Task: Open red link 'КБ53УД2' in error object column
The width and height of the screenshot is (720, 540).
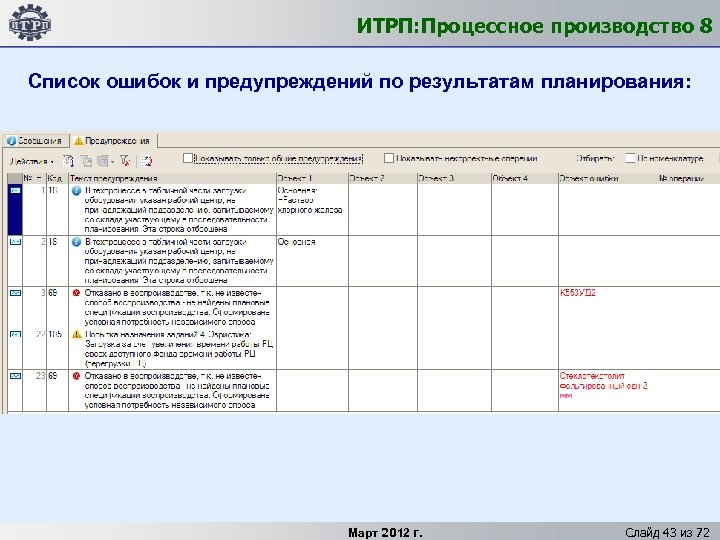Action: (578, 292)
